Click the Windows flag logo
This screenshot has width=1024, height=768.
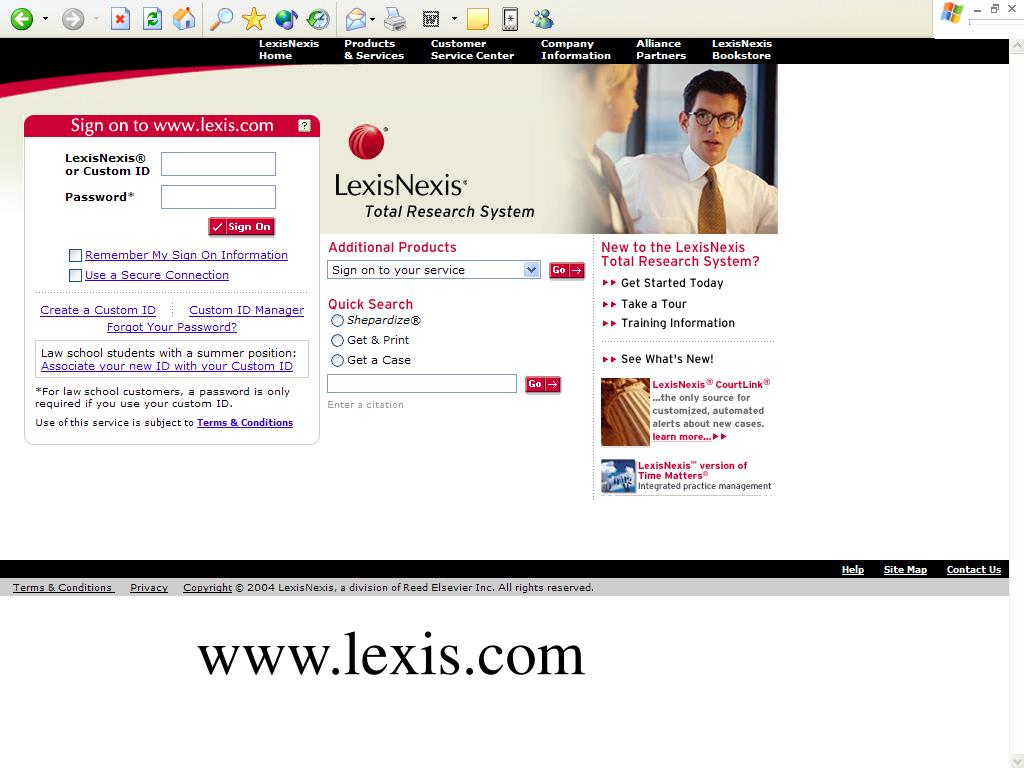(x=952, y=13)
